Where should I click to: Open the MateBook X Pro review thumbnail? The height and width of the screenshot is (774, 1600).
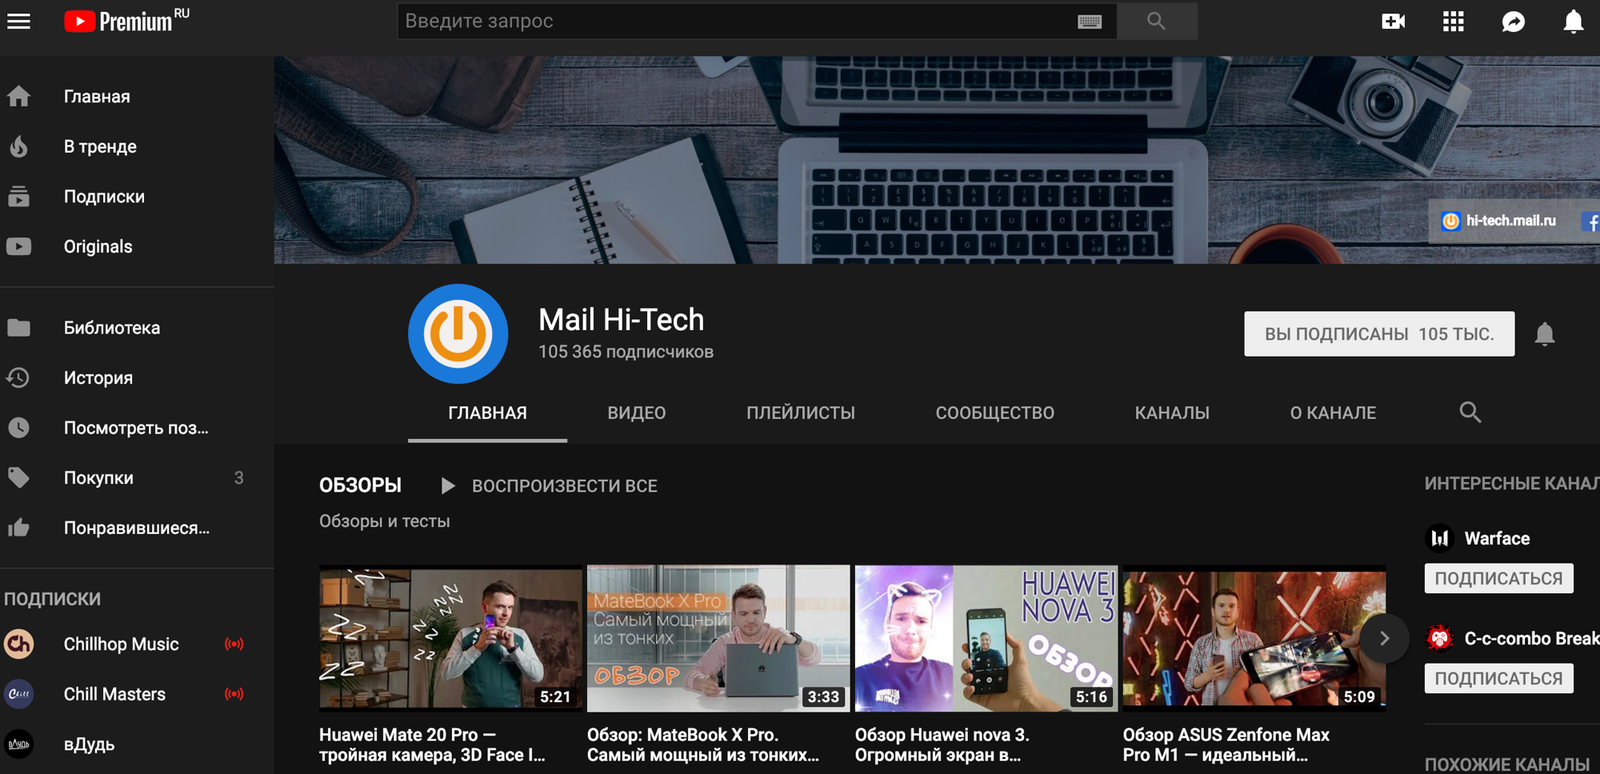(x=718, y=638)
